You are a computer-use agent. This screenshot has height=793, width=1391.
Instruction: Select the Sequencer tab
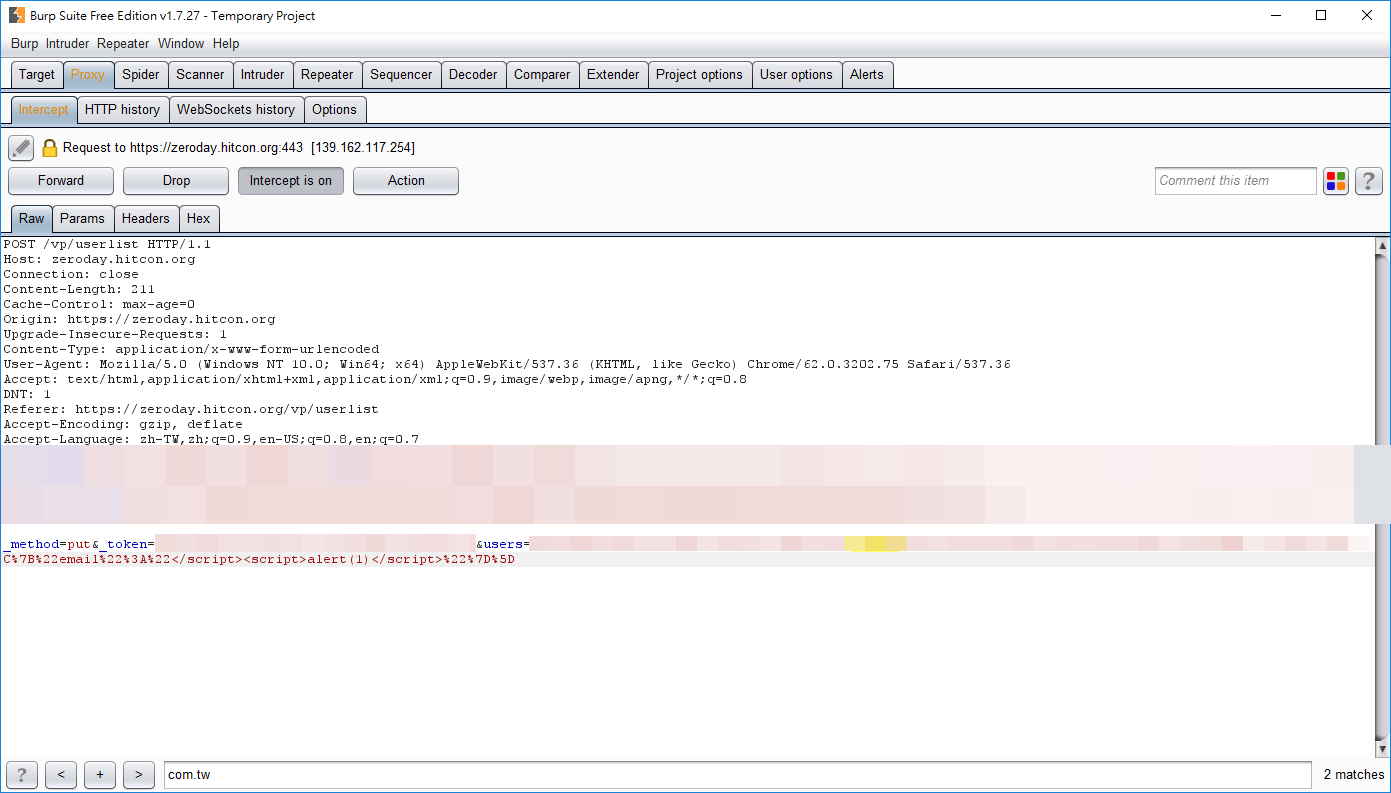(x=401, y=75)
